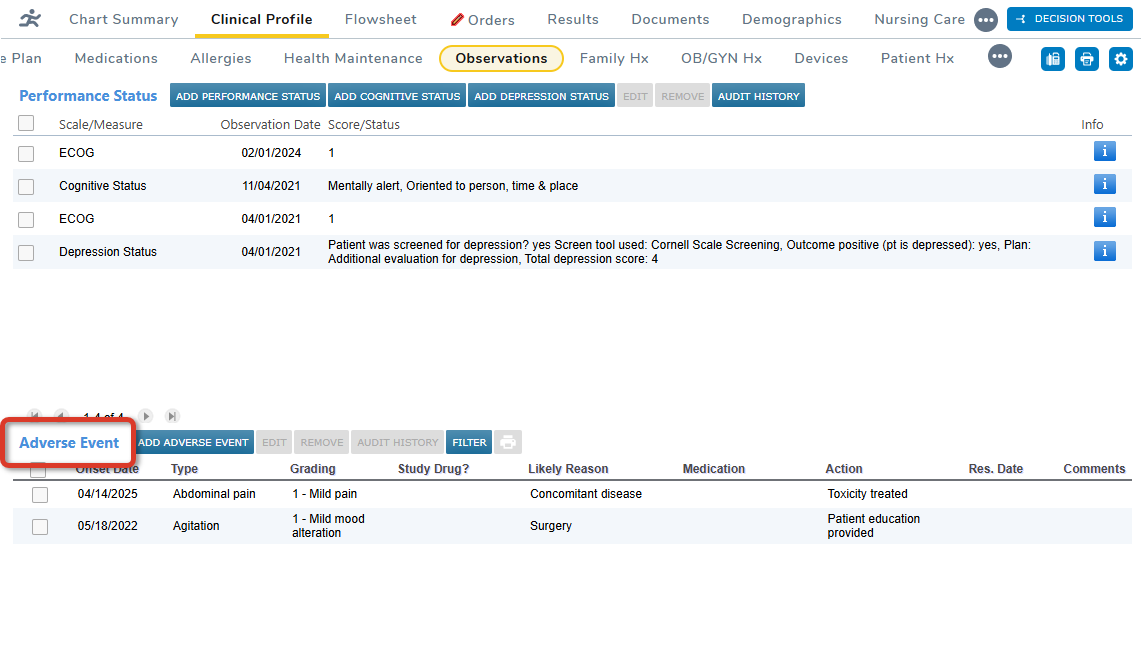The height and width of the screenshot is (656, 1141).
Task: Open info for Cognitive Status row
Action: click(x=1105, y=184)
